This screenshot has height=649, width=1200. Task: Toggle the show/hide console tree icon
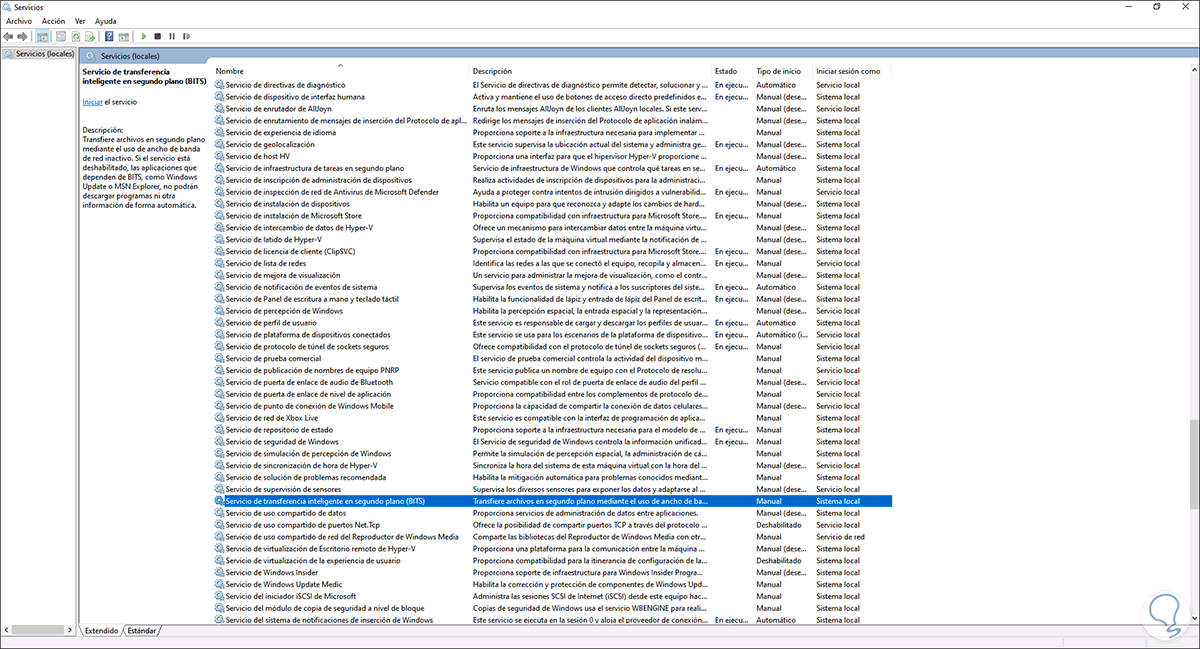[x=42, y=36]
